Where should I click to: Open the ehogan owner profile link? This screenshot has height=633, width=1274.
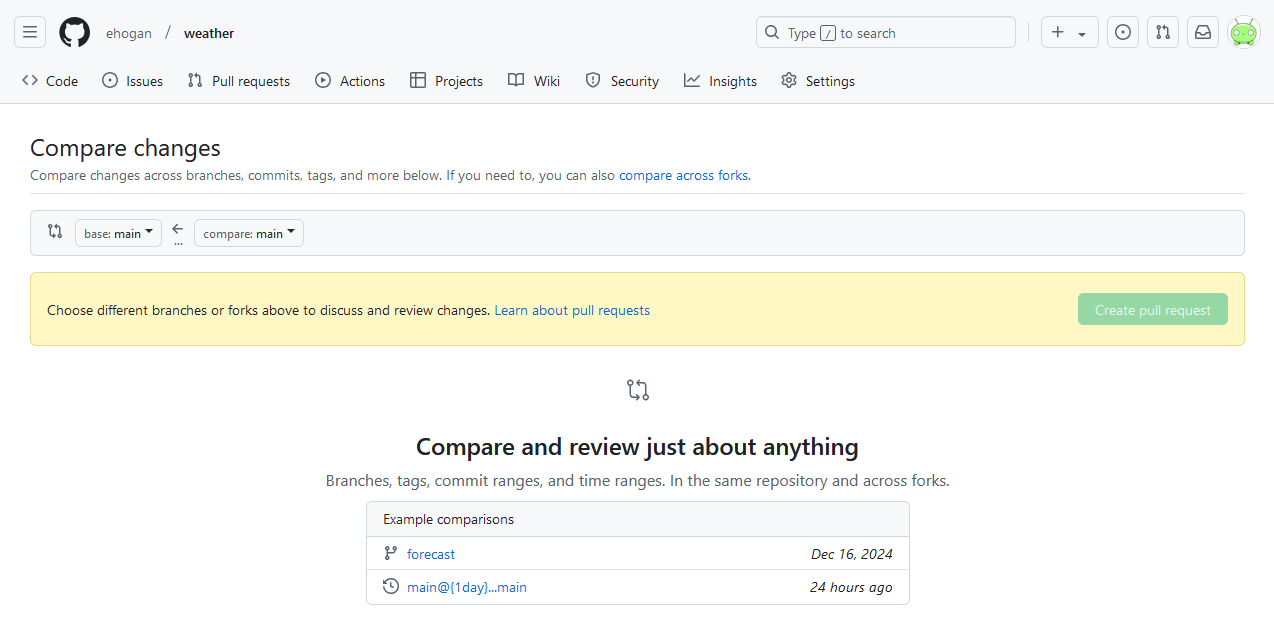click(129, 33)
